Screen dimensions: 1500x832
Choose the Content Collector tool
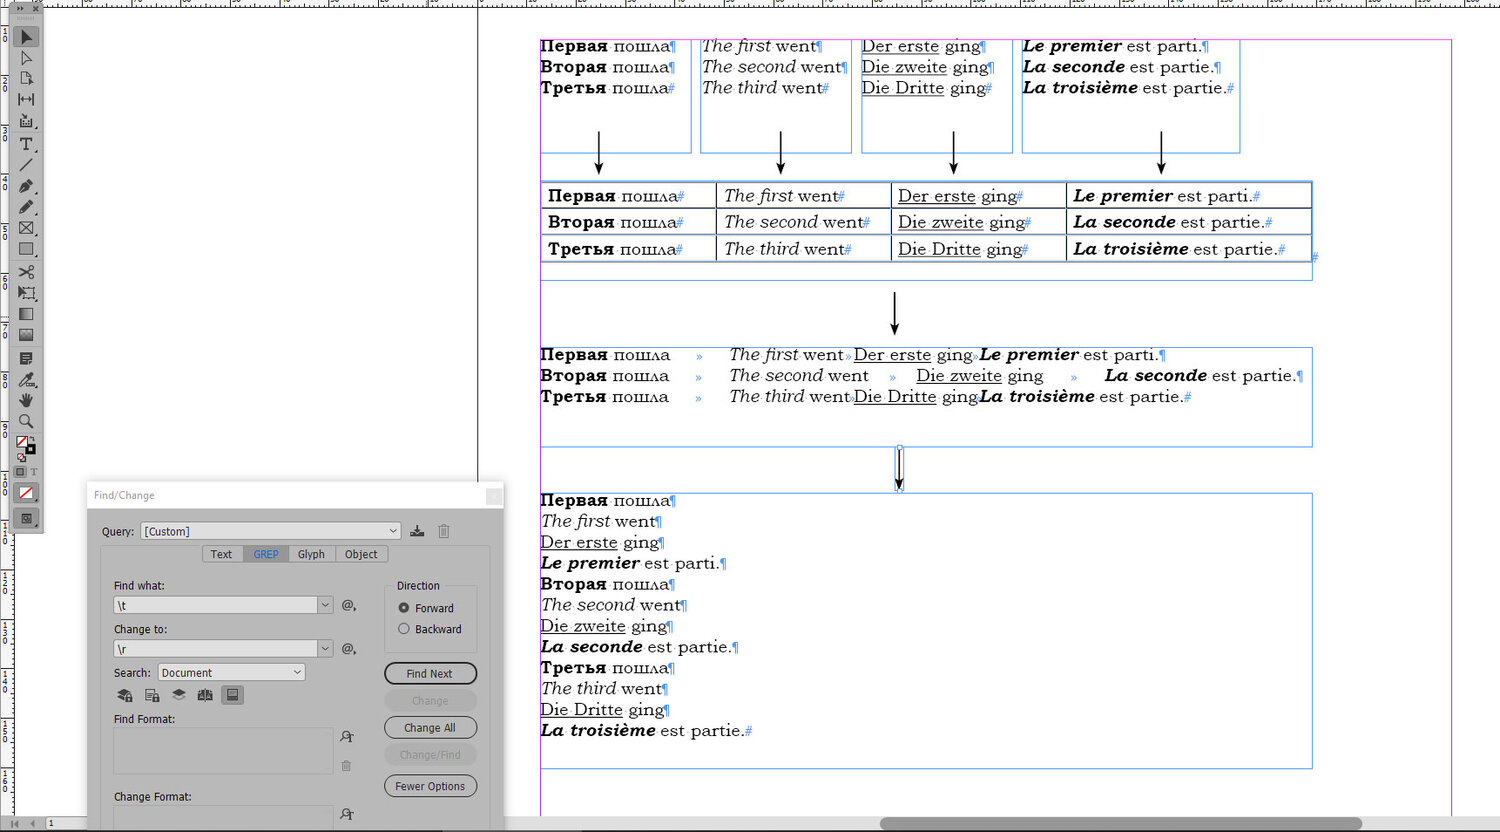[27, 122]
